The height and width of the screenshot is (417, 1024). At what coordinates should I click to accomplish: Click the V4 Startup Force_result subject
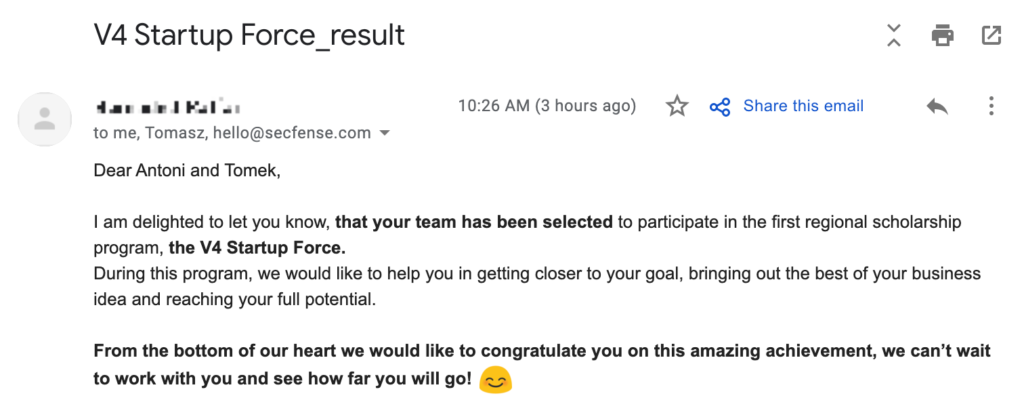249,35
